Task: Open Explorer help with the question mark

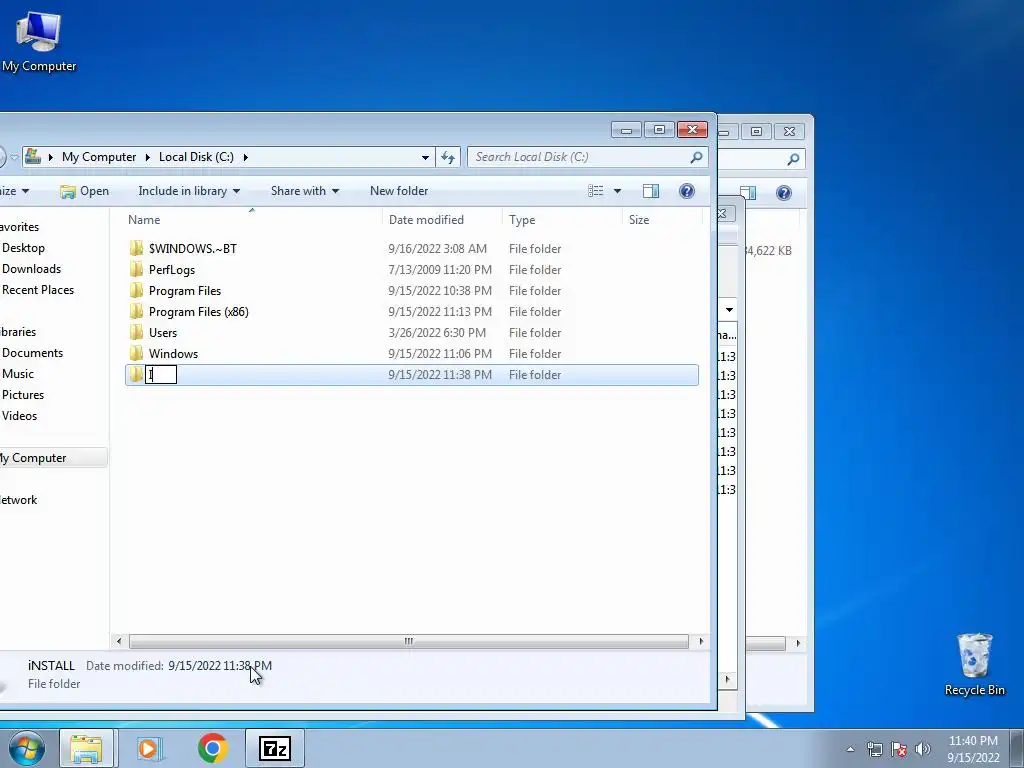Action: pos(686,191)
